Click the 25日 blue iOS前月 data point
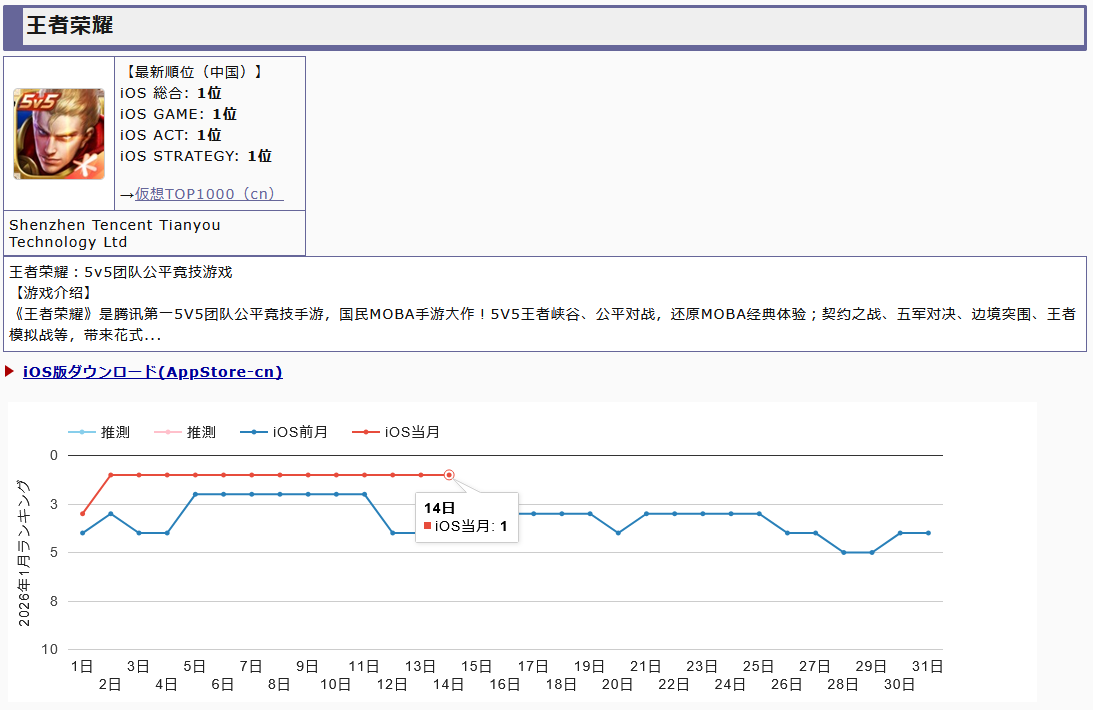1093x710 pixels. point(759,514)
